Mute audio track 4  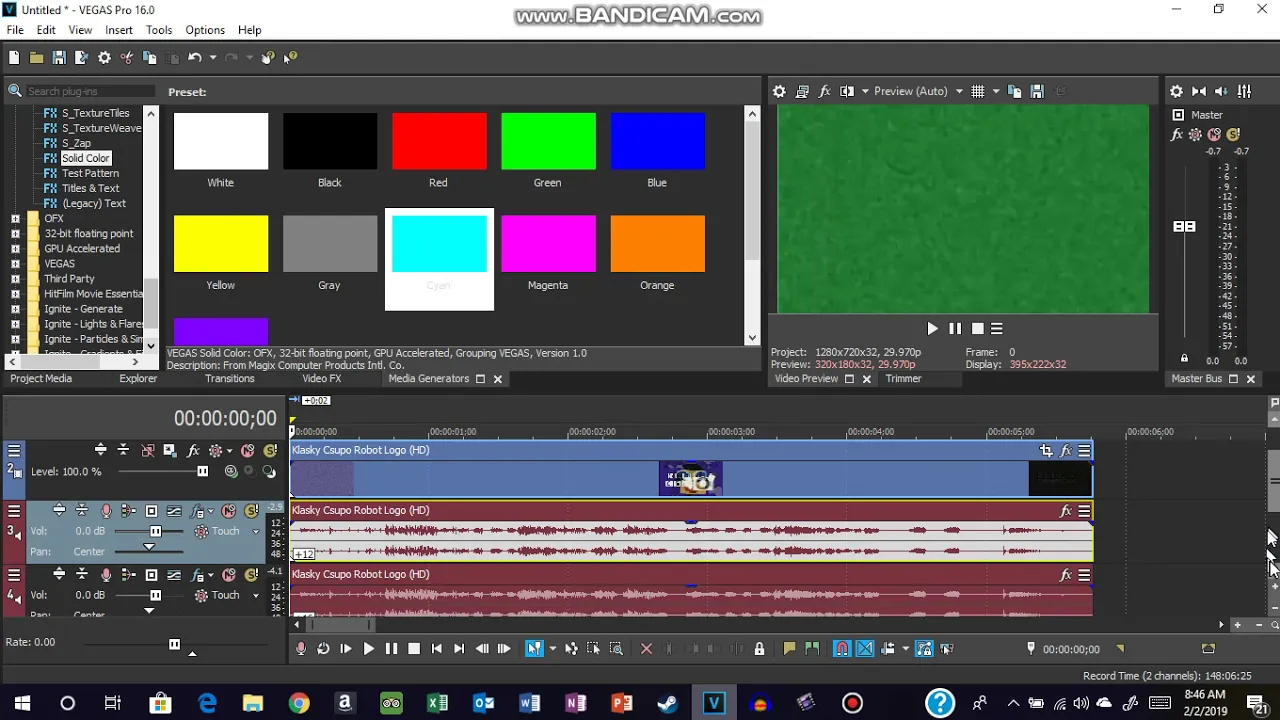tap(229, 575)
